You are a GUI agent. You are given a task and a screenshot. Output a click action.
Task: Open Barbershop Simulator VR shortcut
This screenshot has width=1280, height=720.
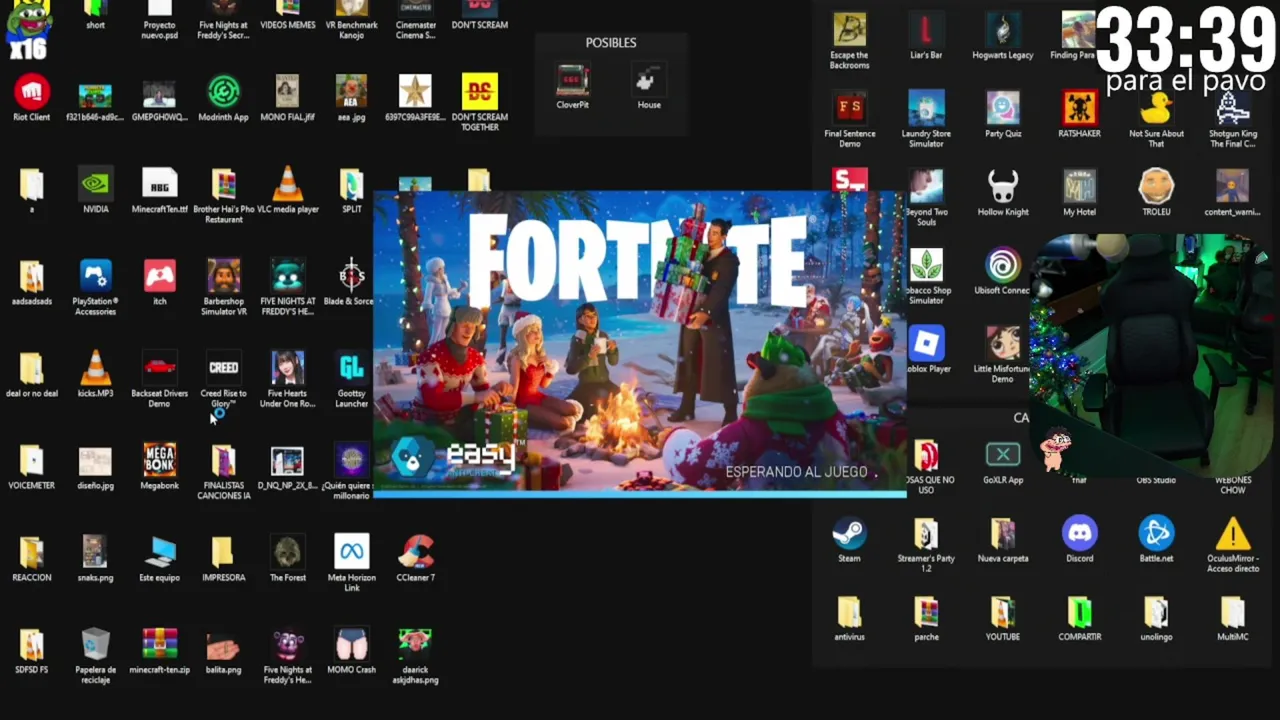[x=223, y=277]
